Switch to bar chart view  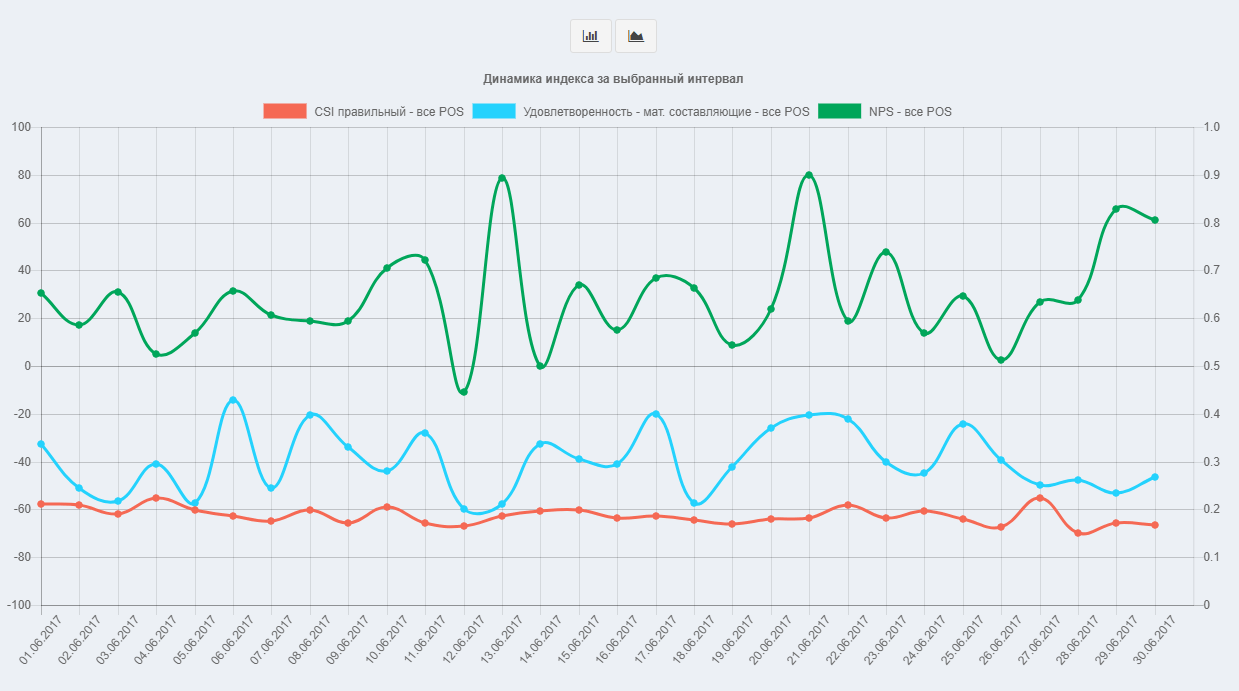(x=589, y=35)
